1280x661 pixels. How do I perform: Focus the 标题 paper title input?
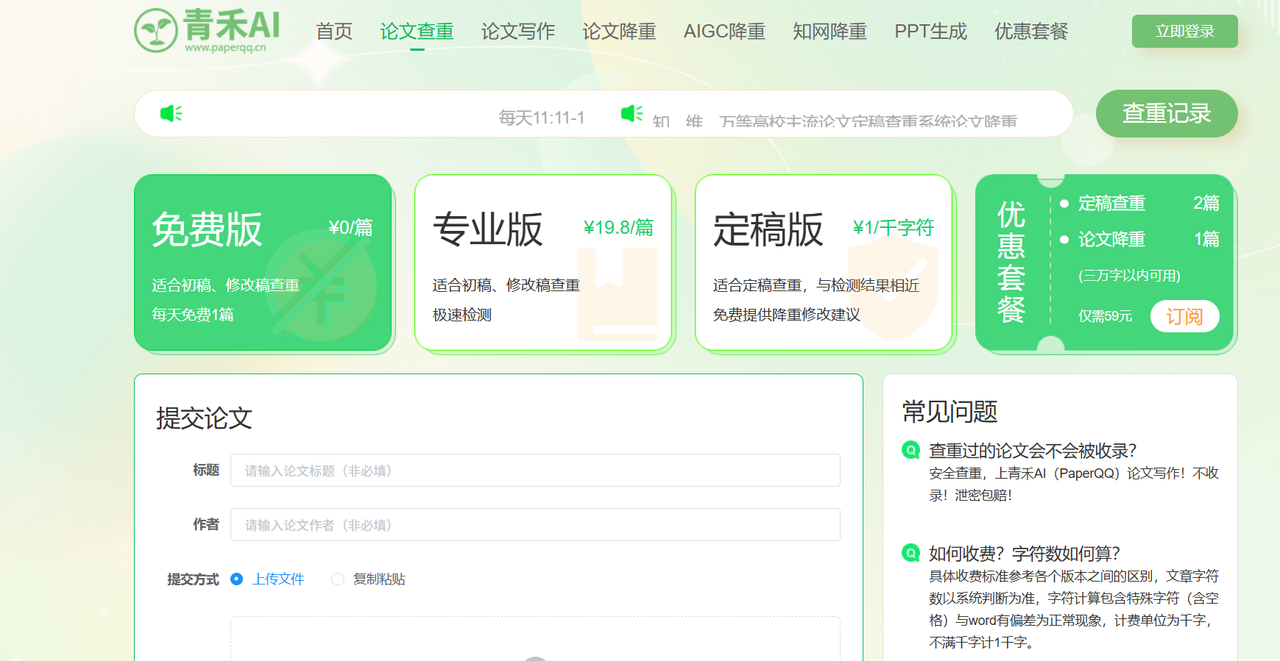535,470
